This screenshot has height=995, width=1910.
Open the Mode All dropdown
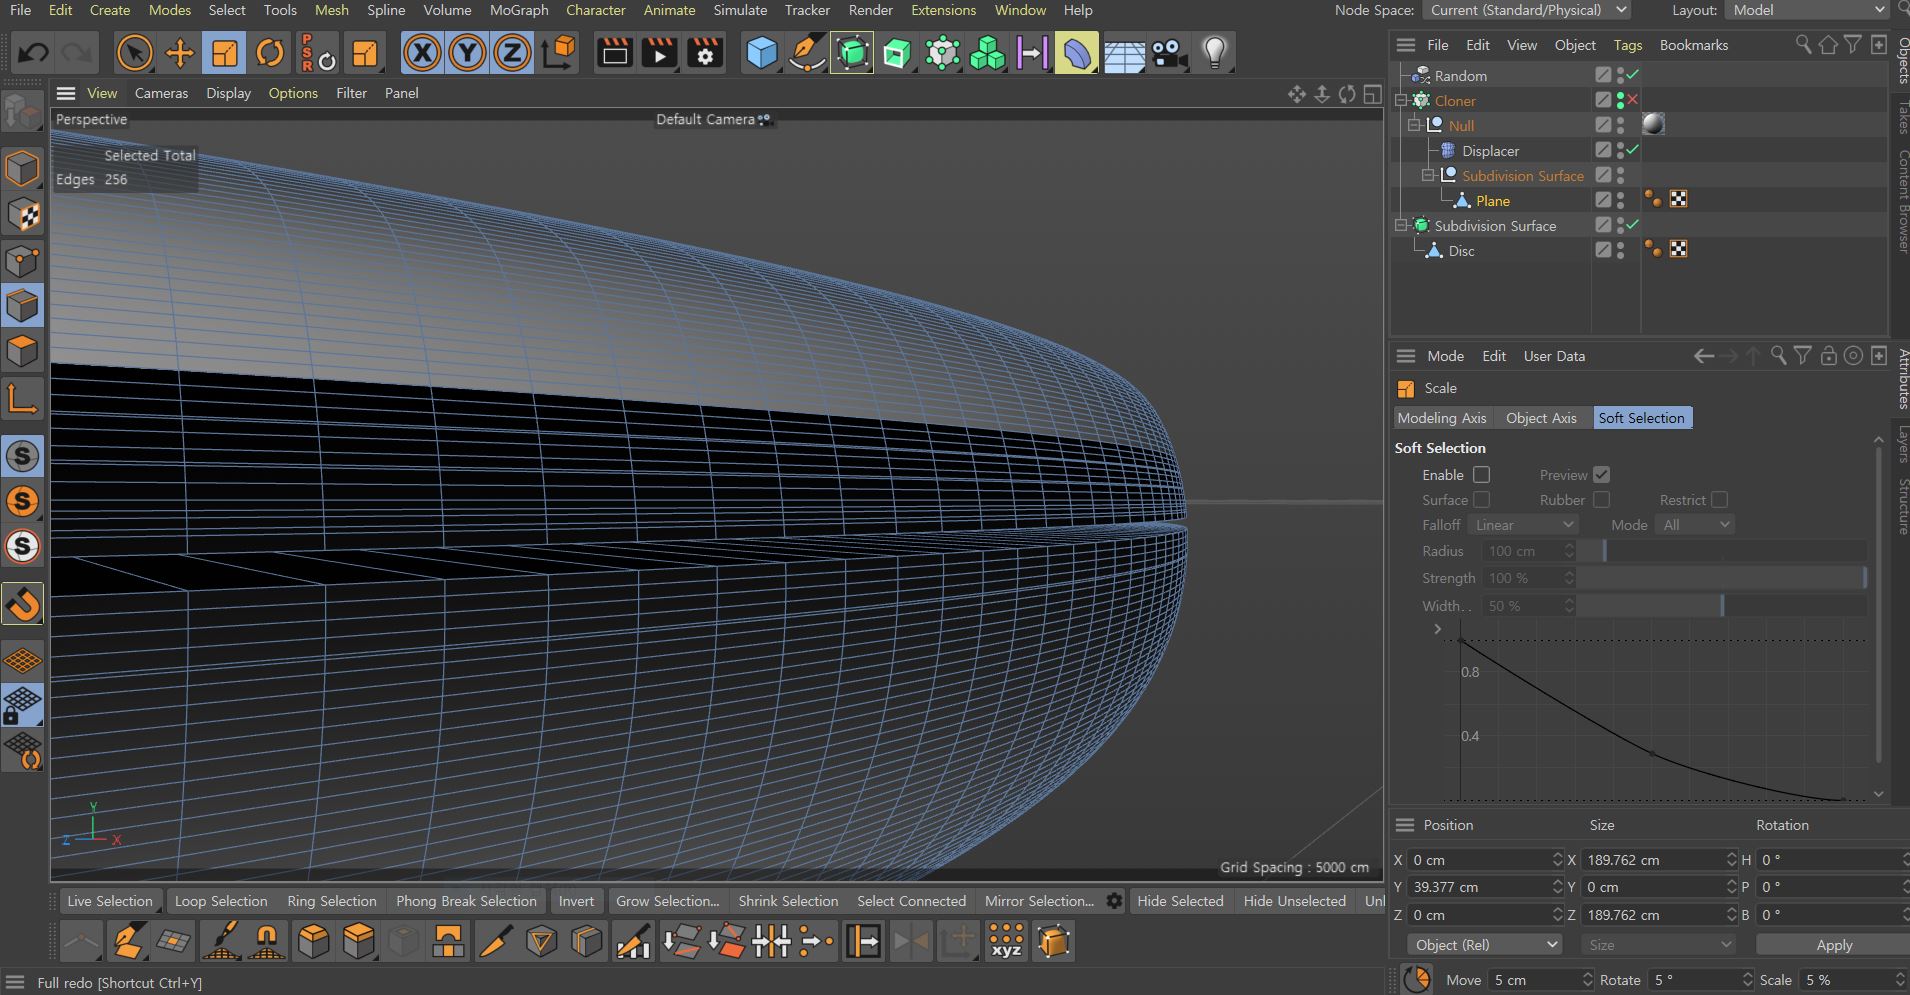point(1695,525)
